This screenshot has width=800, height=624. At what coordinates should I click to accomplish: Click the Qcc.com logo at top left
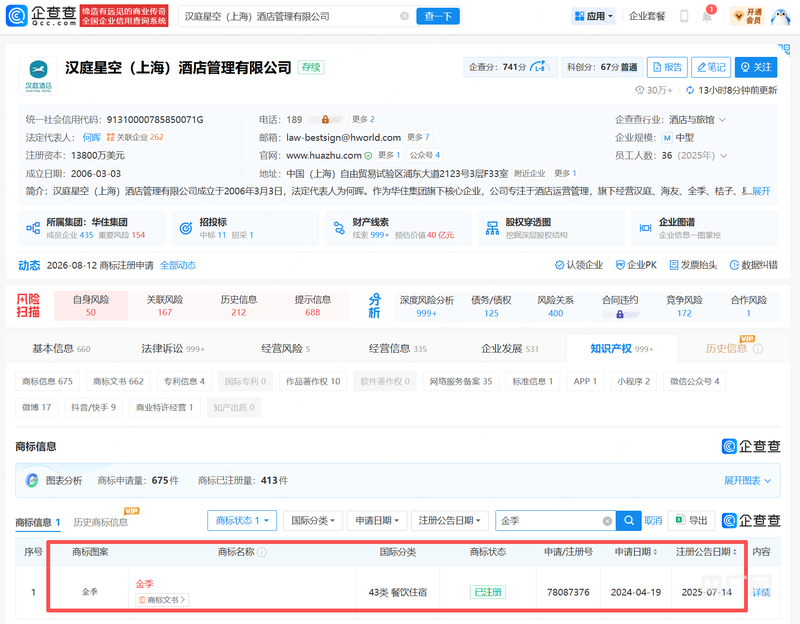[41, 16]
